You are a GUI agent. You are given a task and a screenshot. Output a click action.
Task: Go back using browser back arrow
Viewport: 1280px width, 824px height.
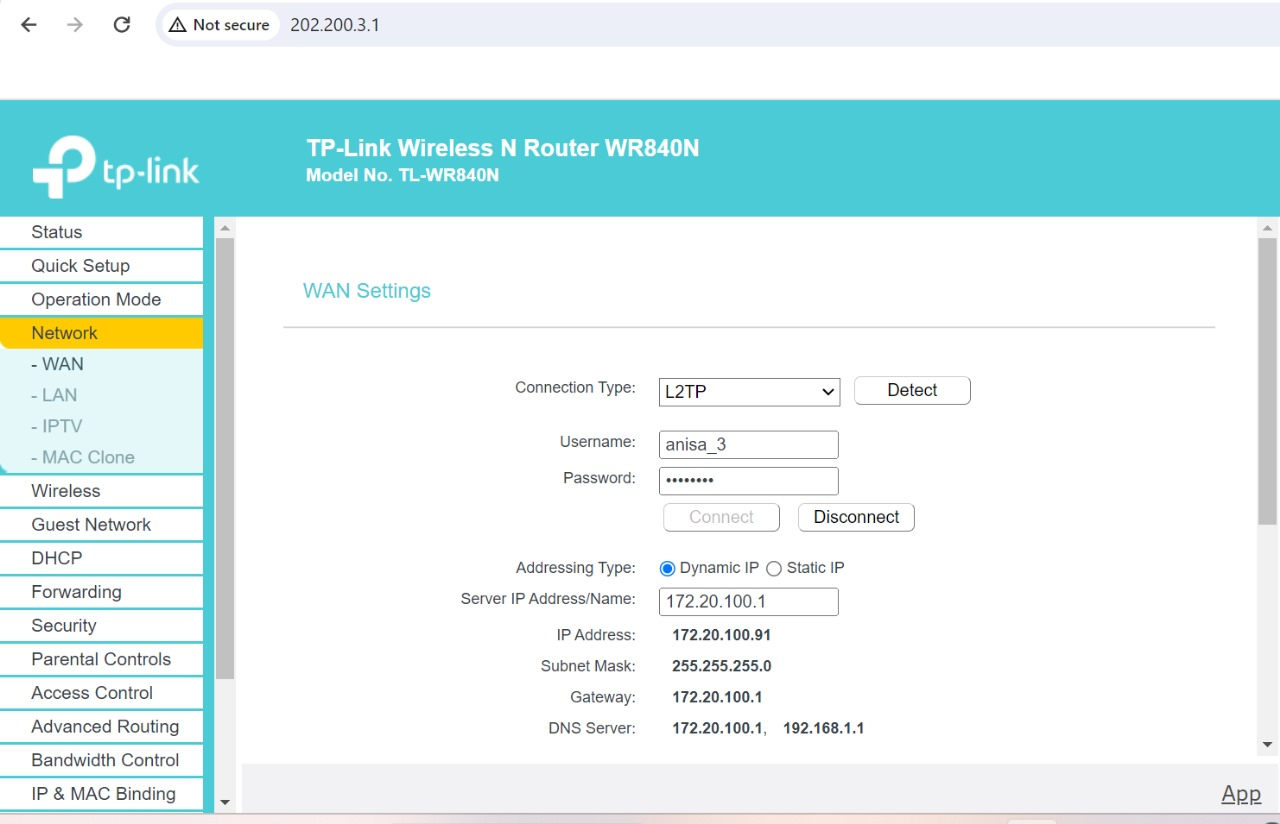point(29,25)
